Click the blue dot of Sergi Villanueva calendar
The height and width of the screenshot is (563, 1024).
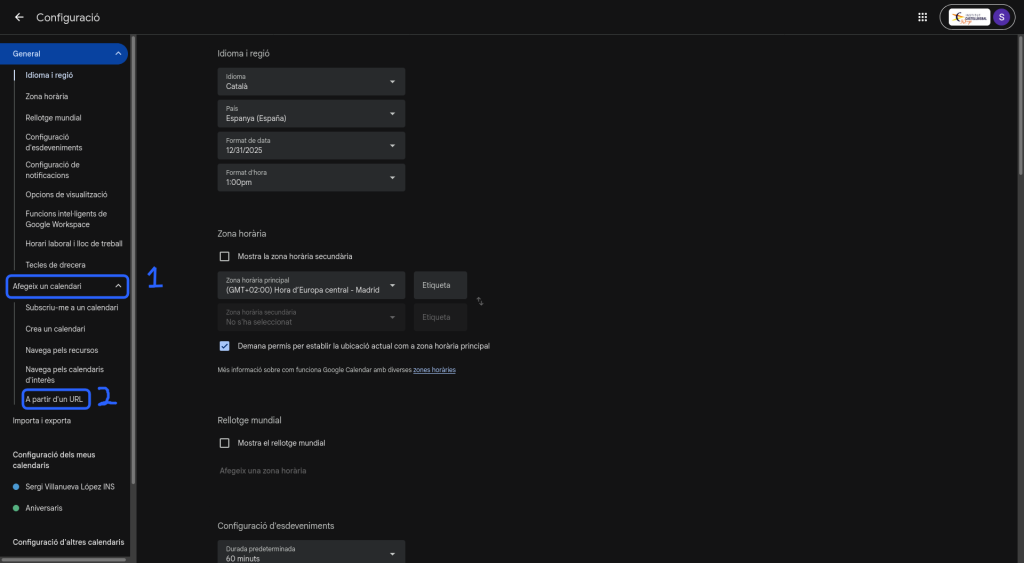(16, 487)
